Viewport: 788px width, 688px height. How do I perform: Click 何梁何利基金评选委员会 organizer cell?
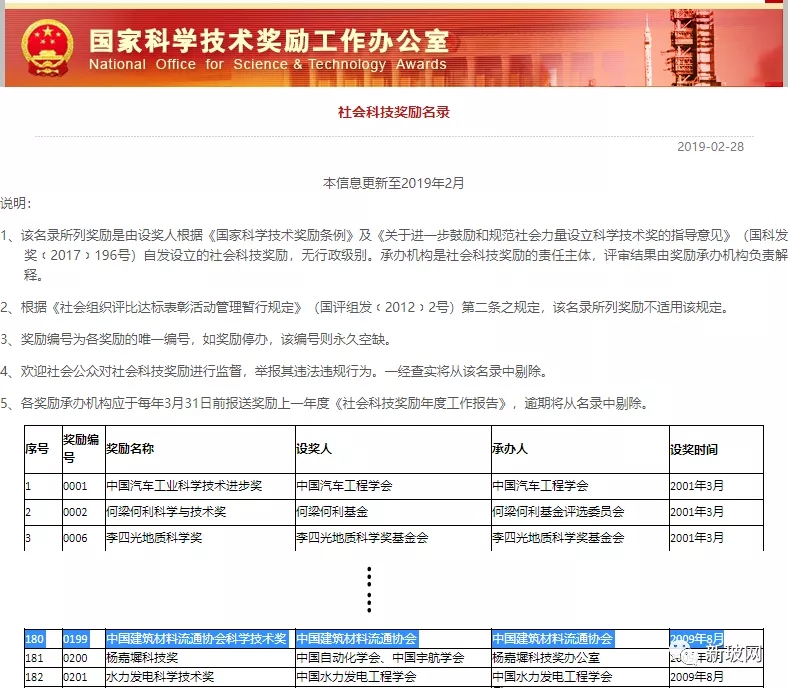tap(558, 512)
